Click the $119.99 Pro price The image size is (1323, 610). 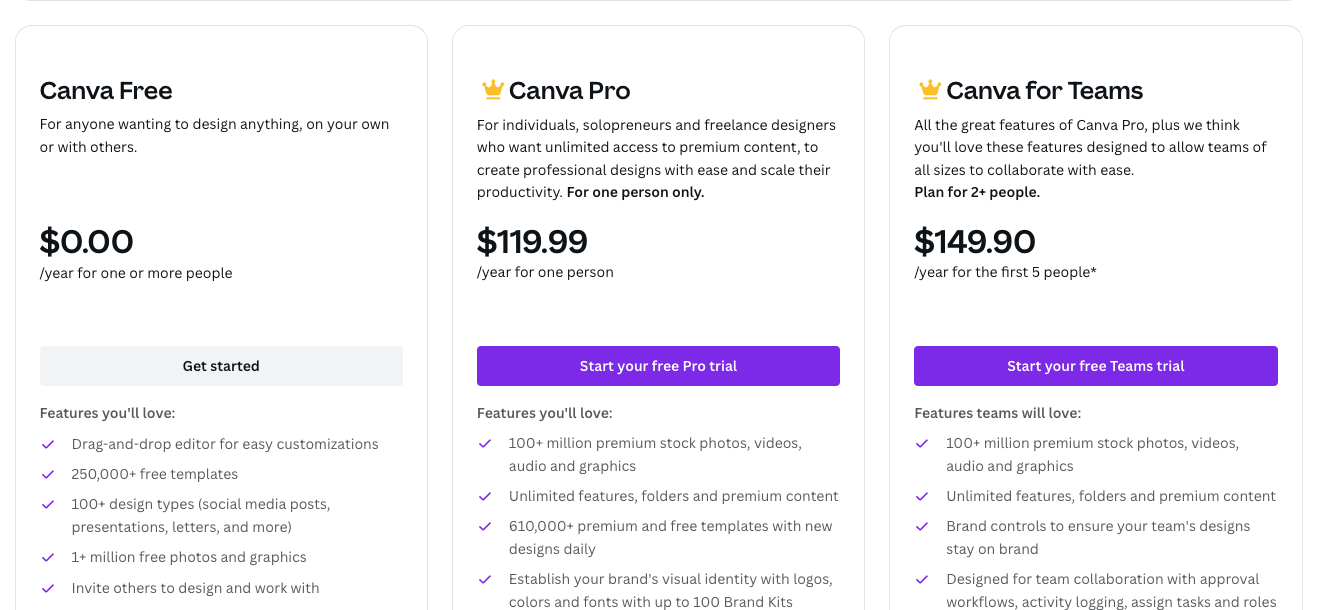pyautogui.click(x=532, y=242)
